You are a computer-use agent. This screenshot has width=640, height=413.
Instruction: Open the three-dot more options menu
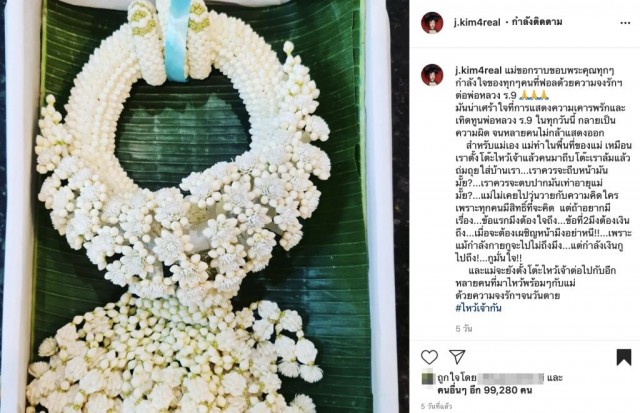click(625, 23)
